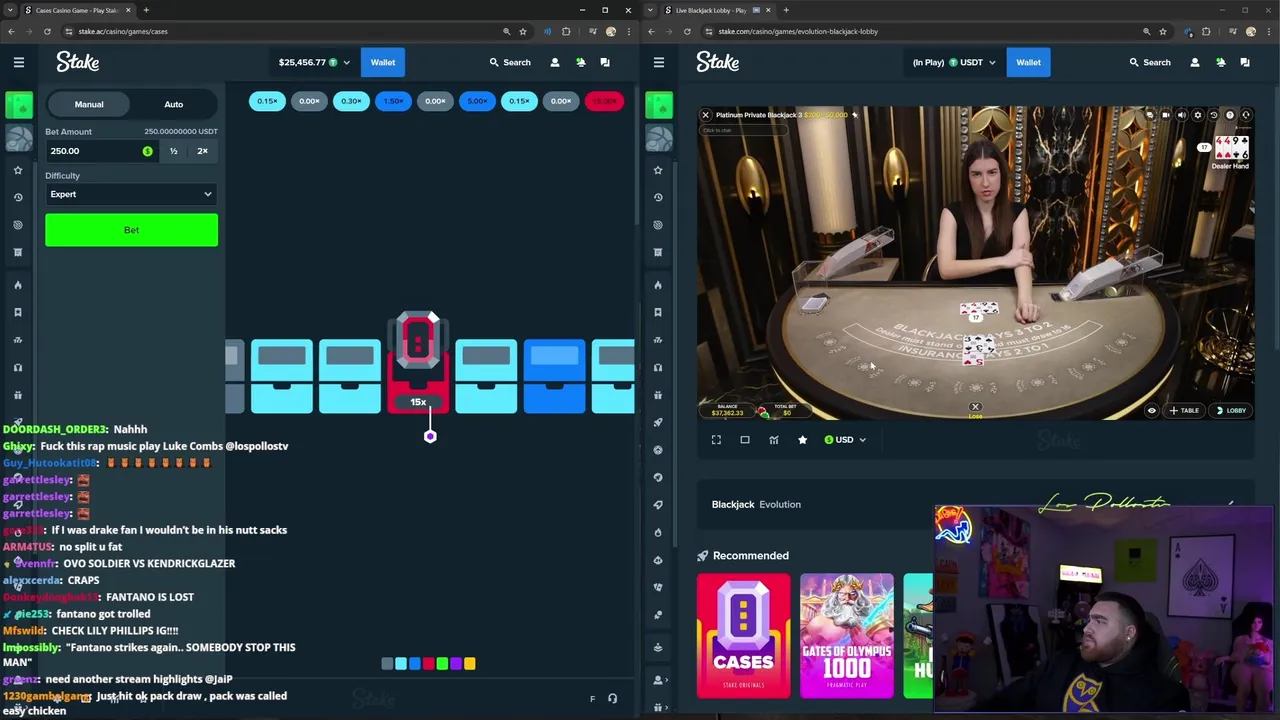This screenshot has width=1280, height=720.
Task: Open Favourites star in Blackjack sidebar
Action: tap(658, 170)
